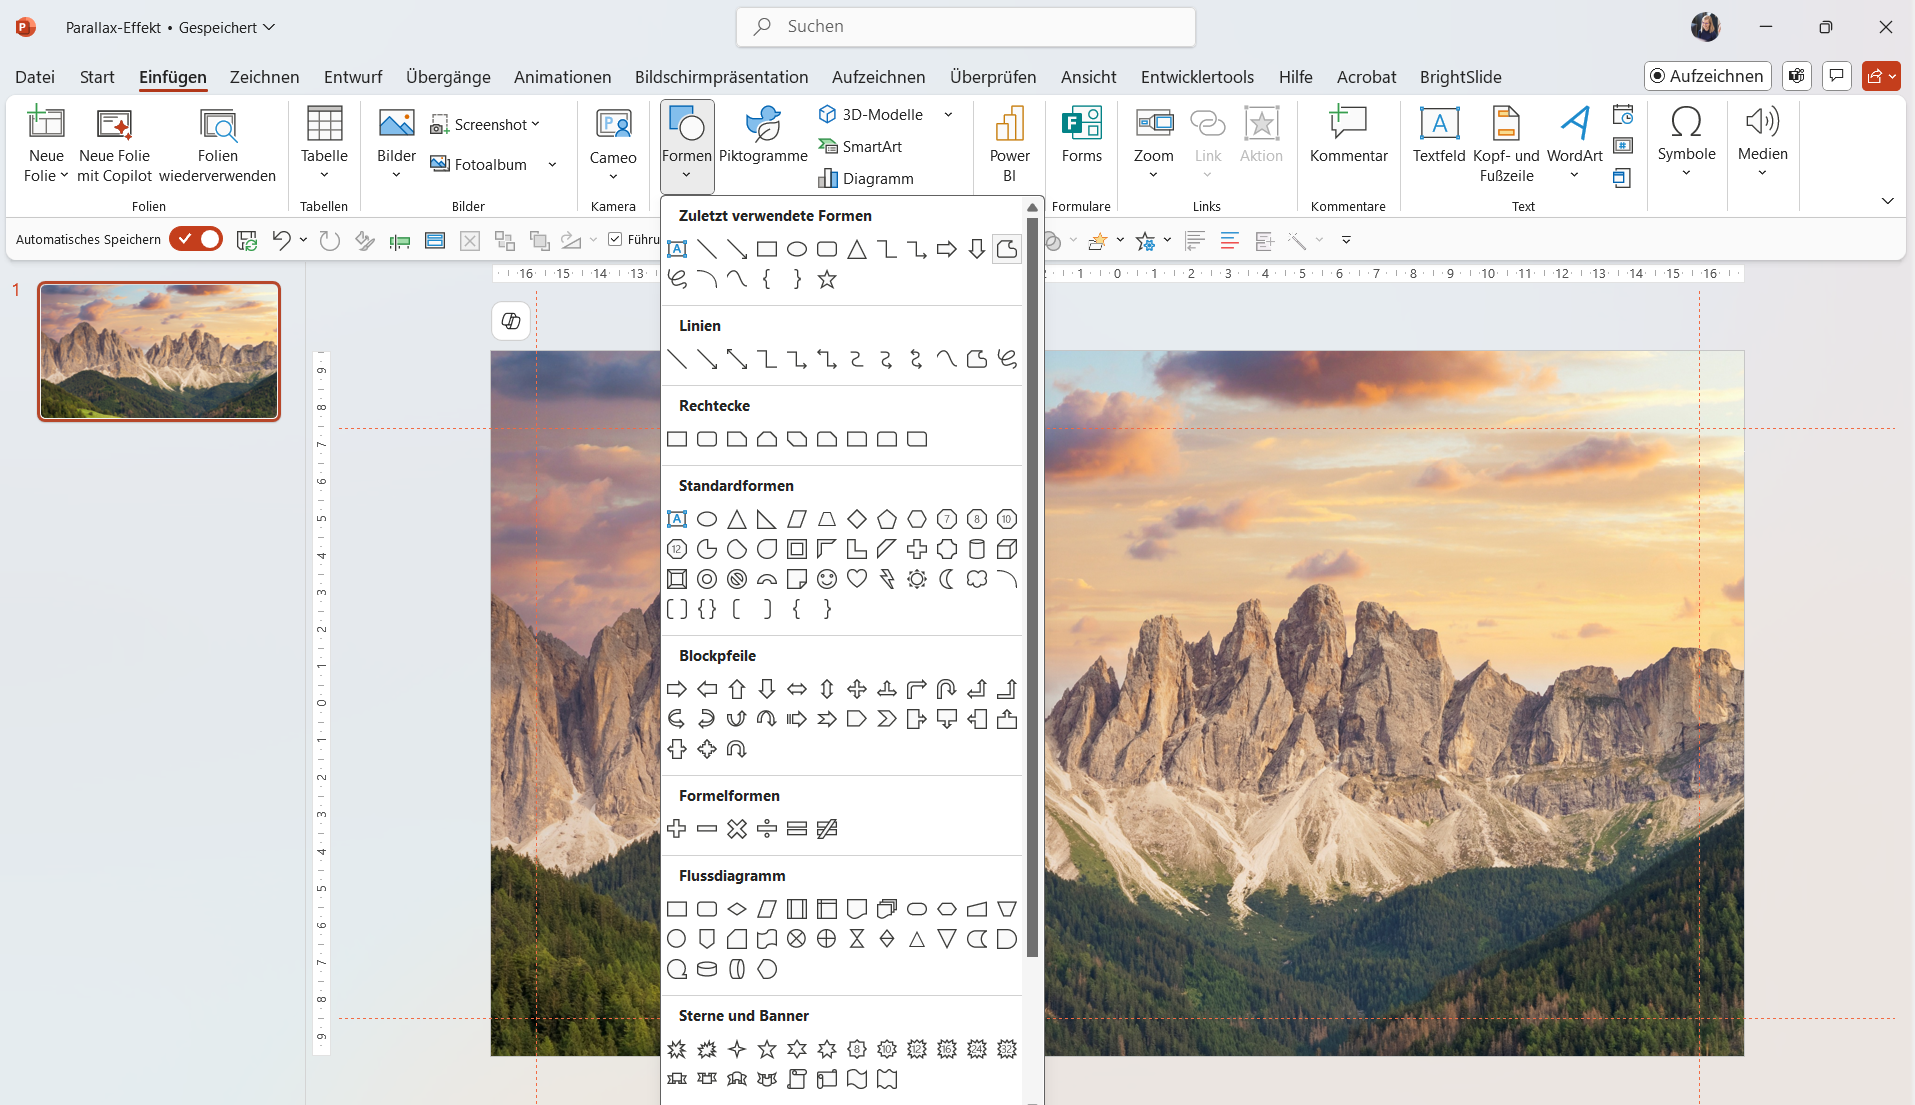The width and height of the screenshot is (1915, 1105).
Task: Choose the U-turn arrow in Blockpfeile
Action: [x=947, y=689]
